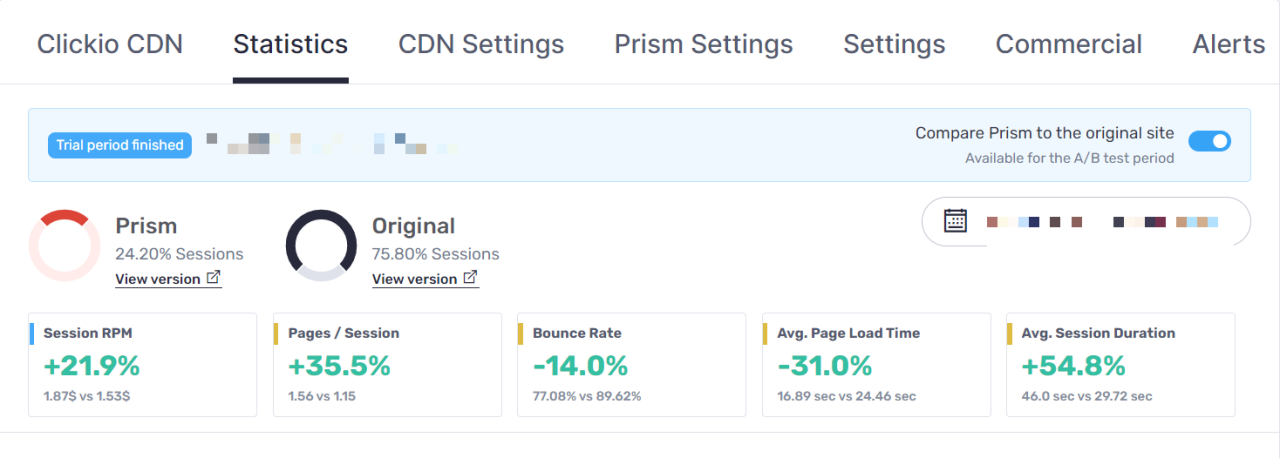Open the Settings tab

(894, 44)
